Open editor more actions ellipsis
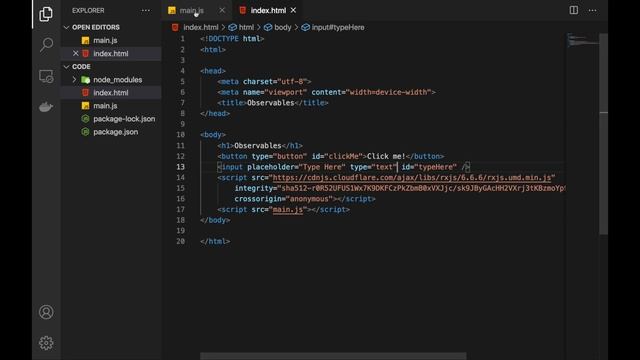Screen dimensions: 640x360 (x=592, y=10)
